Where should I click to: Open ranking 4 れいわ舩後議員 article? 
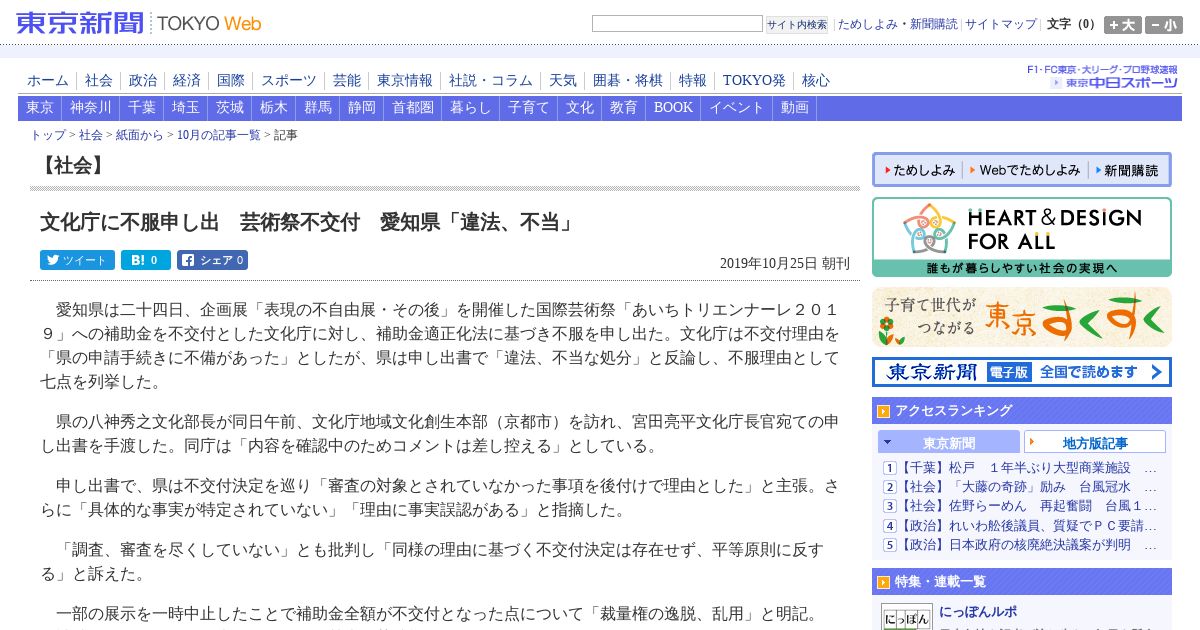(x=1027, y=526)
